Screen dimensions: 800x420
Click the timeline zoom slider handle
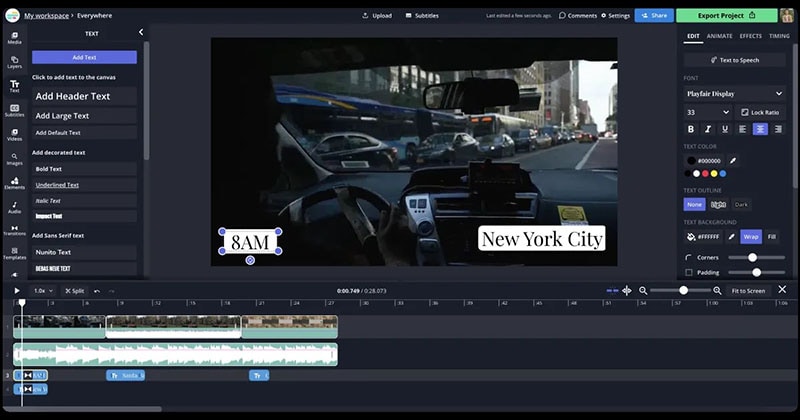coord(683,290)
